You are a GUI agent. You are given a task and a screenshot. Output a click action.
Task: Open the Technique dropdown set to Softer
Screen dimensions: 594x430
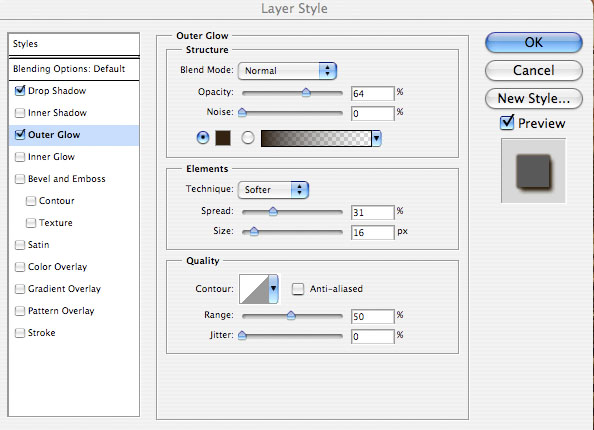pos(273,190)
